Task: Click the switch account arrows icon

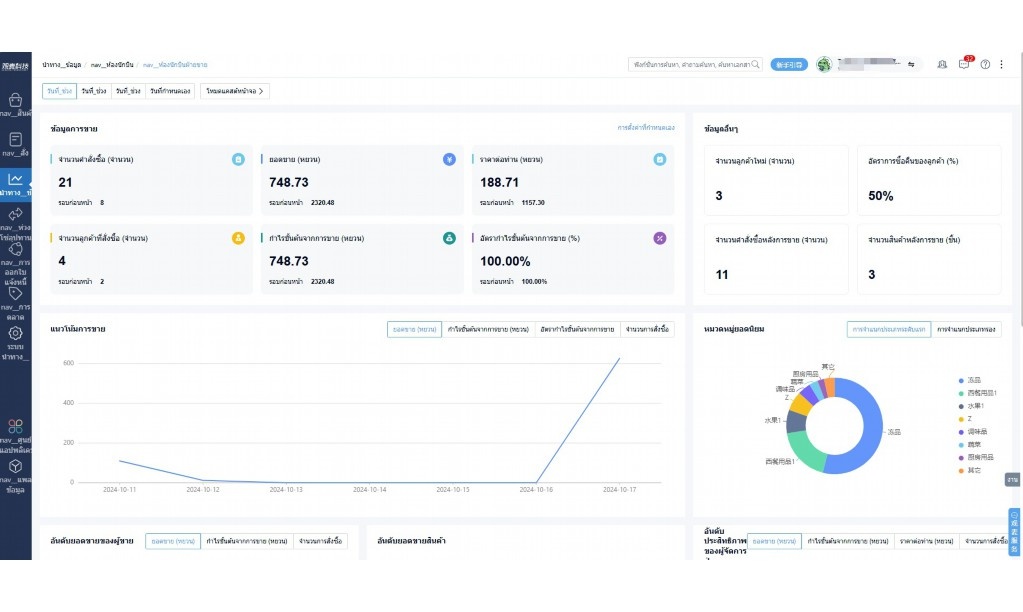Action: click(x=911, y=64)
